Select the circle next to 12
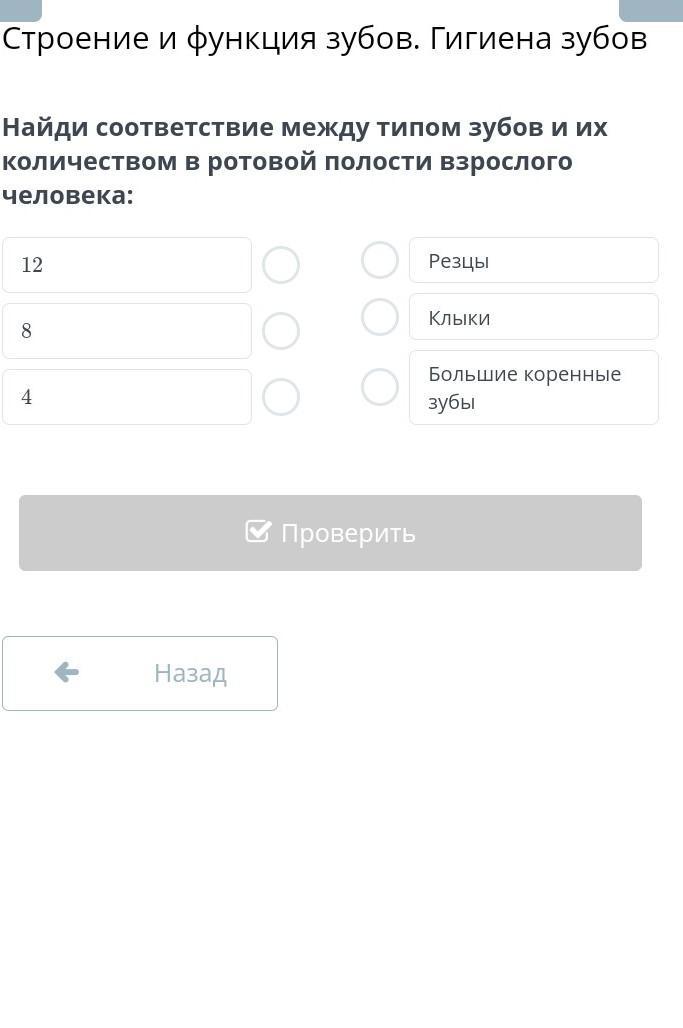The height and width of the screenshot is (1028, 683). pyautogui.click(x=281, y=265)
